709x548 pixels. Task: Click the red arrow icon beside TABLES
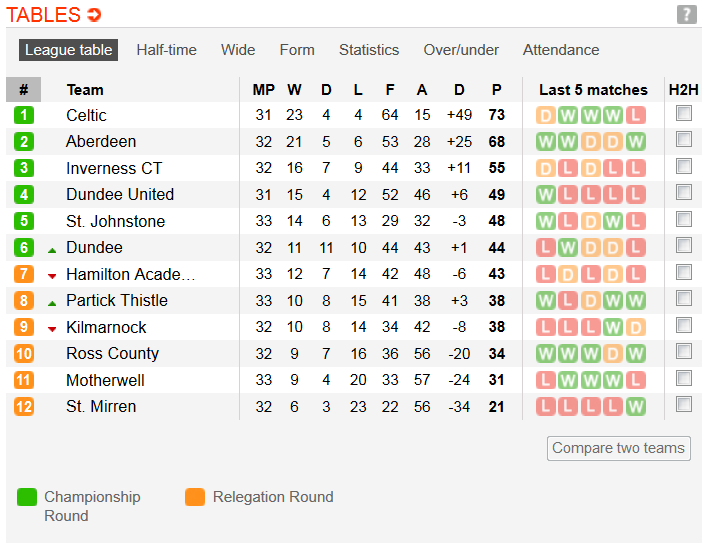click(x=94, y=15)
